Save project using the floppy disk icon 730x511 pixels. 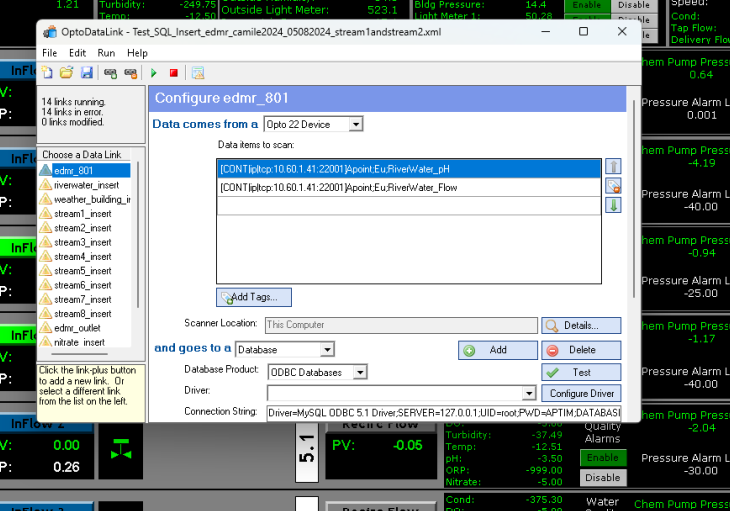87,73
